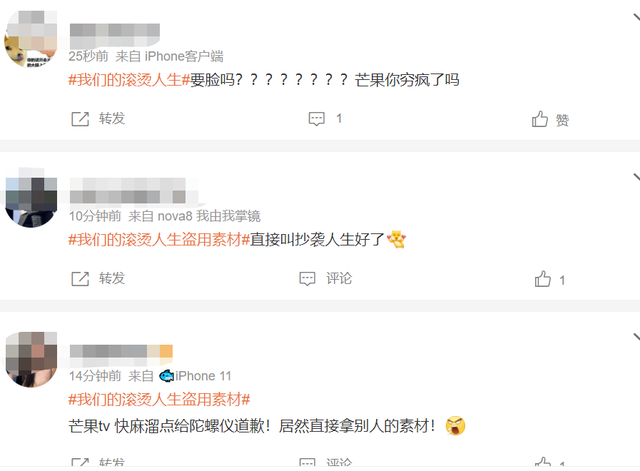Expand the first post's chevron options menu
Screen dimensions: 640x471
coord(636,18)
